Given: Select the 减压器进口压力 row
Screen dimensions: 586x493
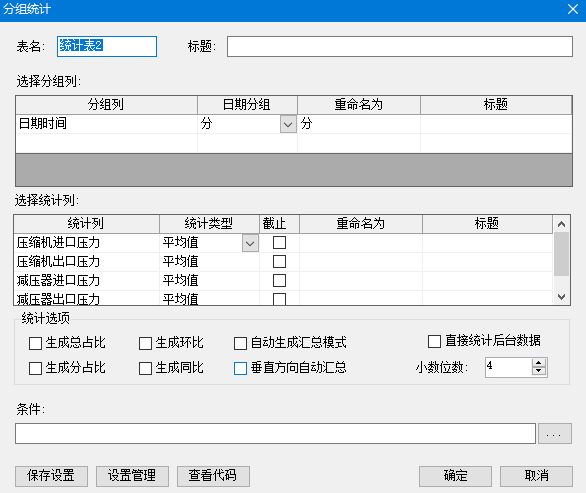Looking at the screenshot, I should [87, 281].
